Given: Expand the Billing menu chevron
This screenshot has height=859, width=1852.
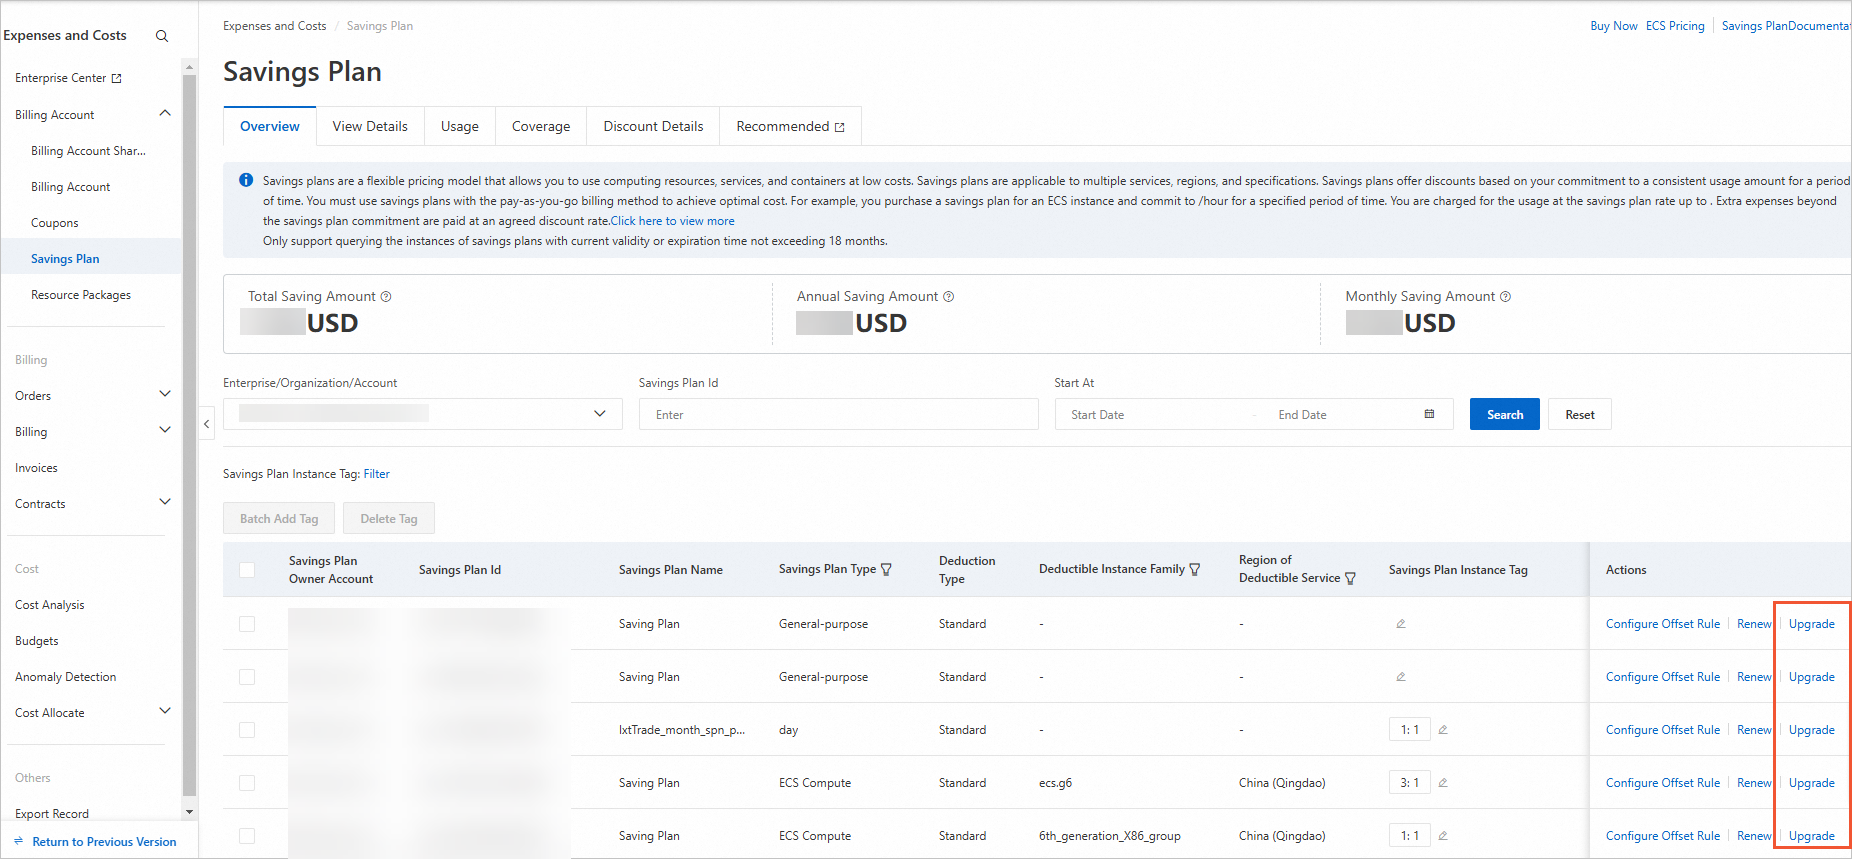Looking at the screenshot, I should pos(165,430).
